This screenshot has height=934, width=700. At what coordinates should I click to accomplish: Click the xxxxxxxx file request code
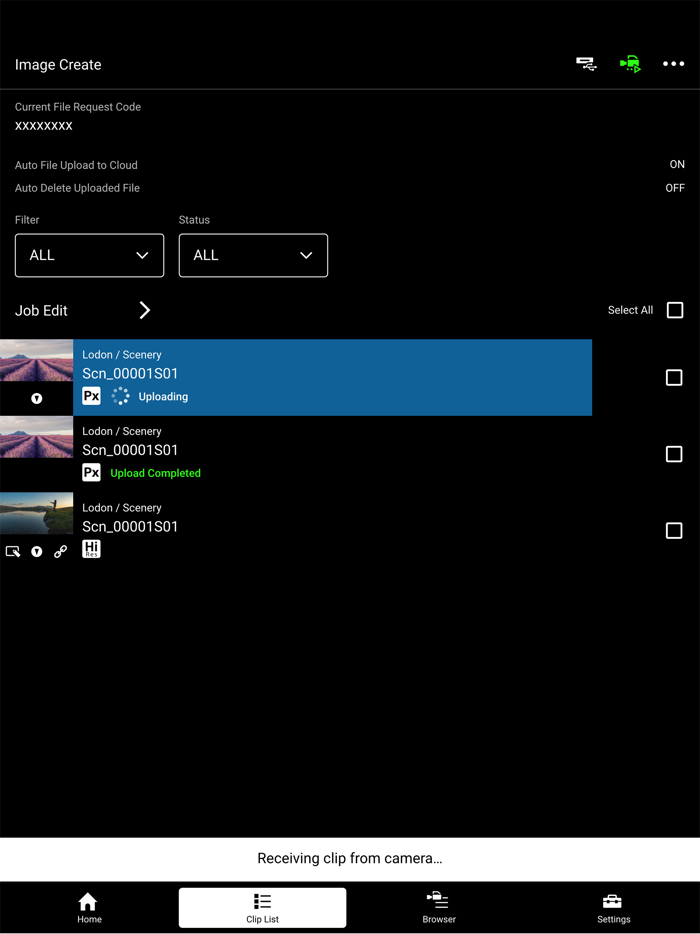pos(43,126)
